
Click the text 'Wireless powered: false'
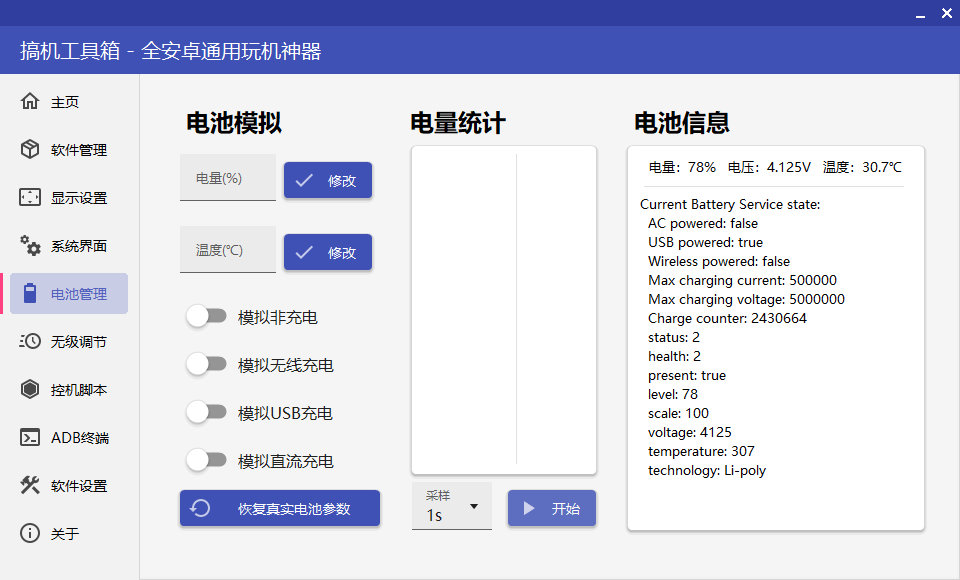(x=719, y=262)
